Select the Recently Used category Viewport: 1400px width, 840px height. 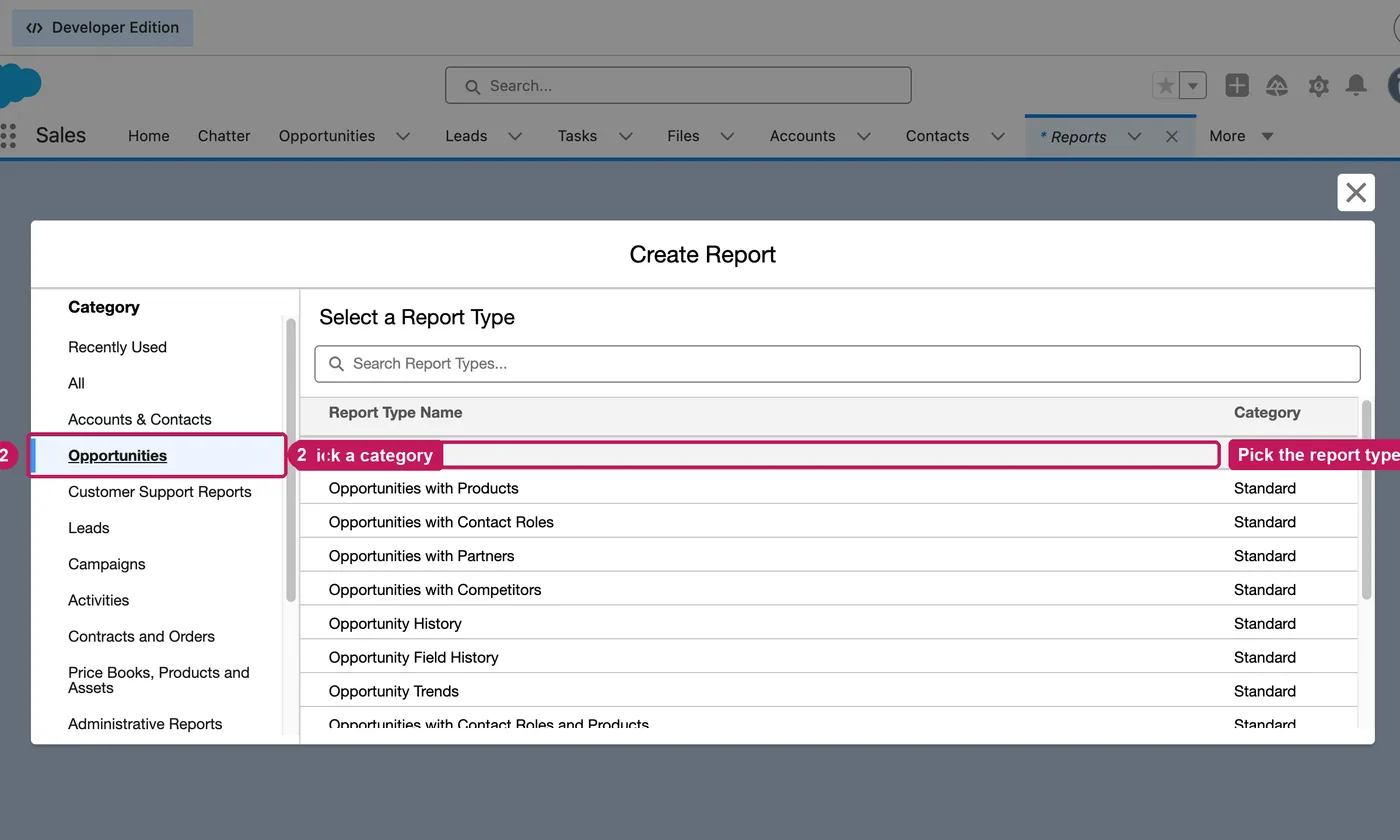[x=117, y=347]
